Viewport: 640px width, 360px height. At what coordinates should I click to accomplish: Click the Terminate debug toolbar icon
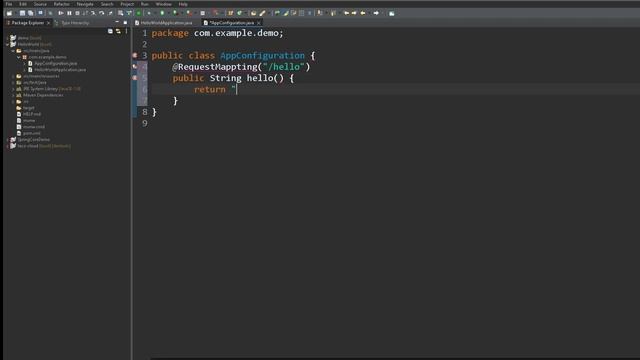77,13
